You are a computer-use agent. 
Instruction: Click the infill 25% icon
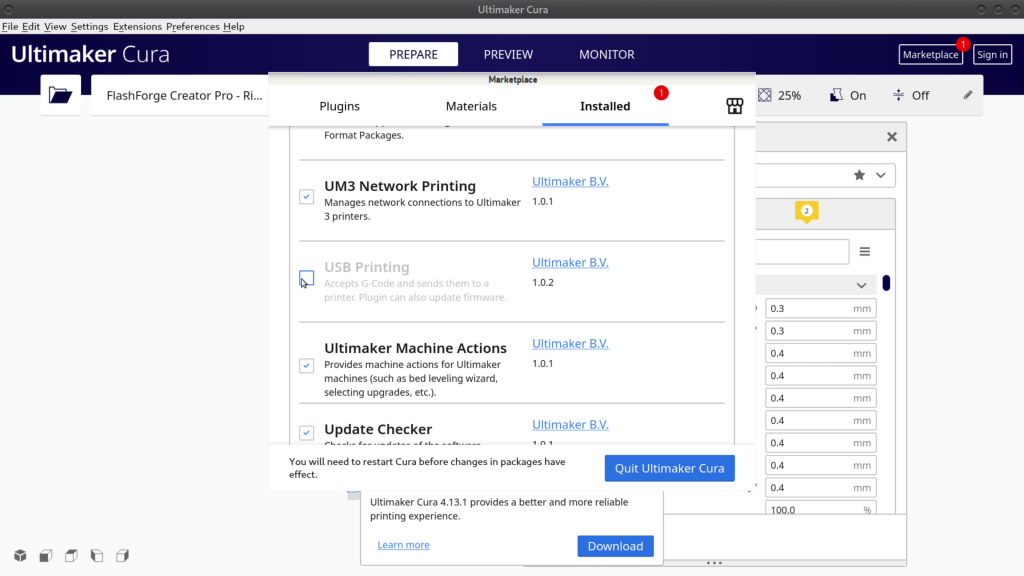pyautogui.click(x=765, y=95)
